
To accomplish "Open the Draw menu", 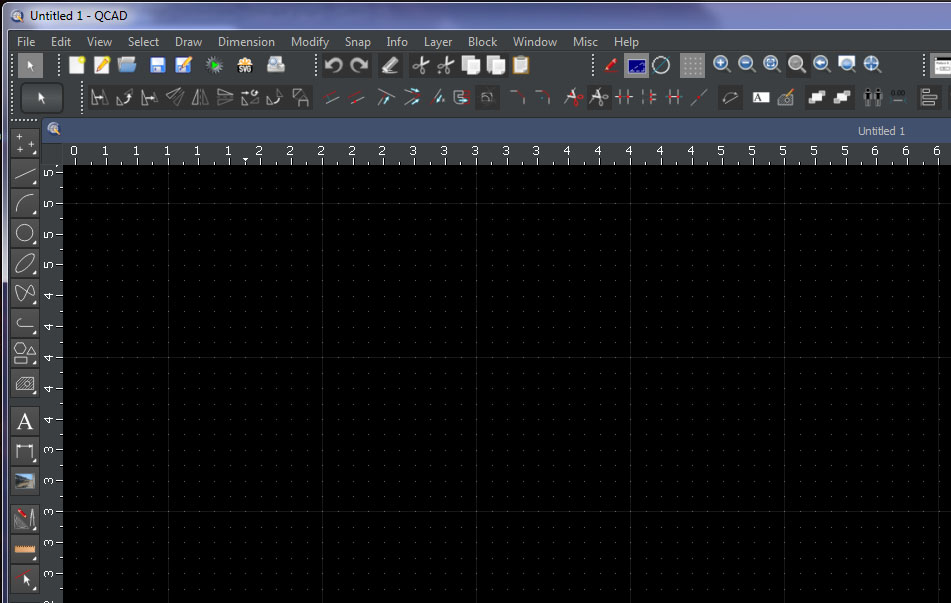I will (188, 42).
